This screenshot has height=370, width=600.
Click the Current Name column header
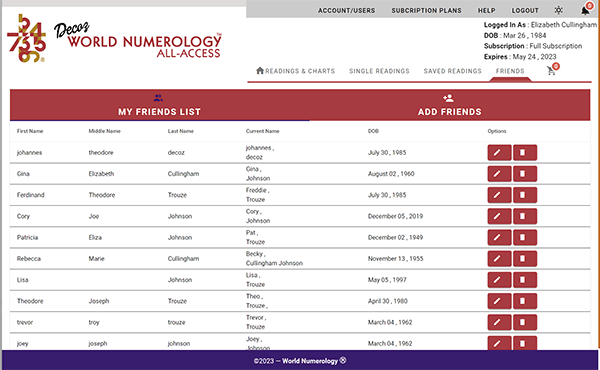262,131
